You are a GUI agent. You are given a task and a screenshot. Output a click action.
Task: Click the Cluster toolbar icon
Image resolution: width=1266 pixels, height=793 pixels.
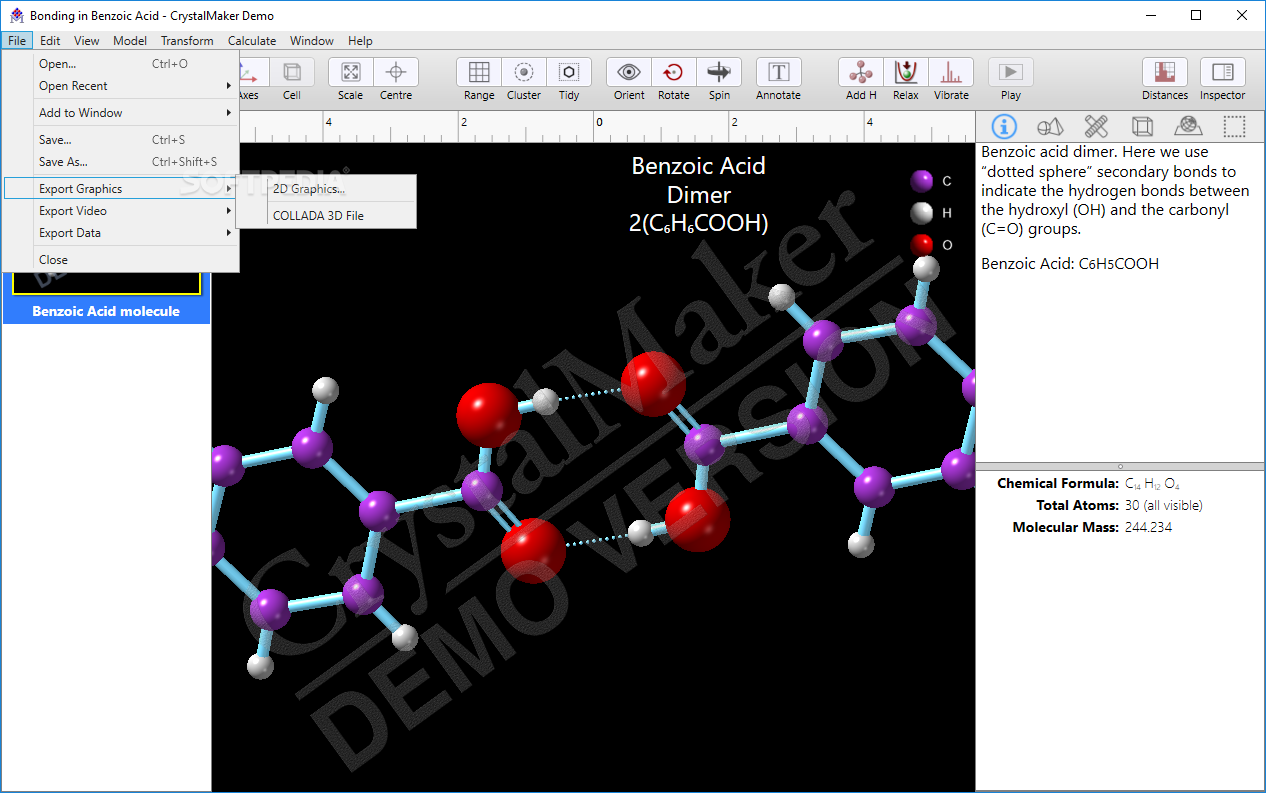click(524, 72)
